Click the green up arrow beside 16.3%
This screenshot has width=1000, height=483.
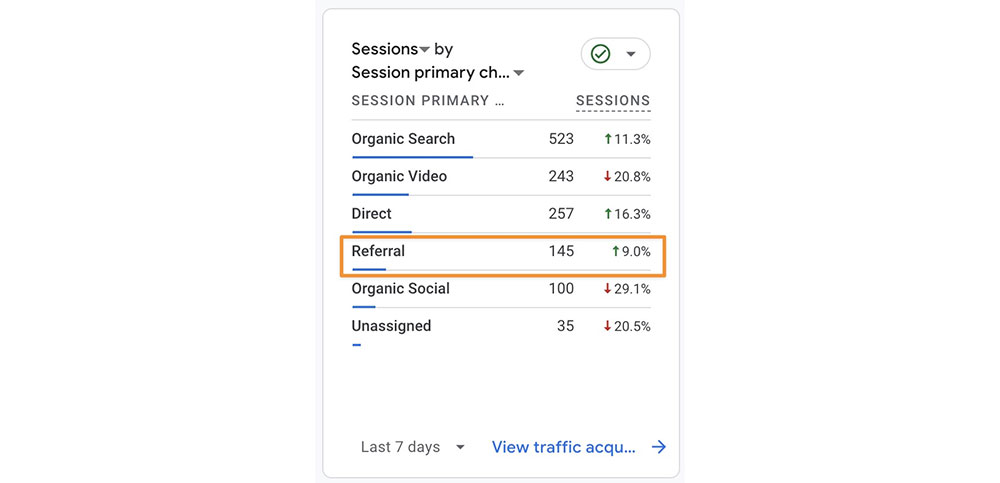[x=607, y=214]
